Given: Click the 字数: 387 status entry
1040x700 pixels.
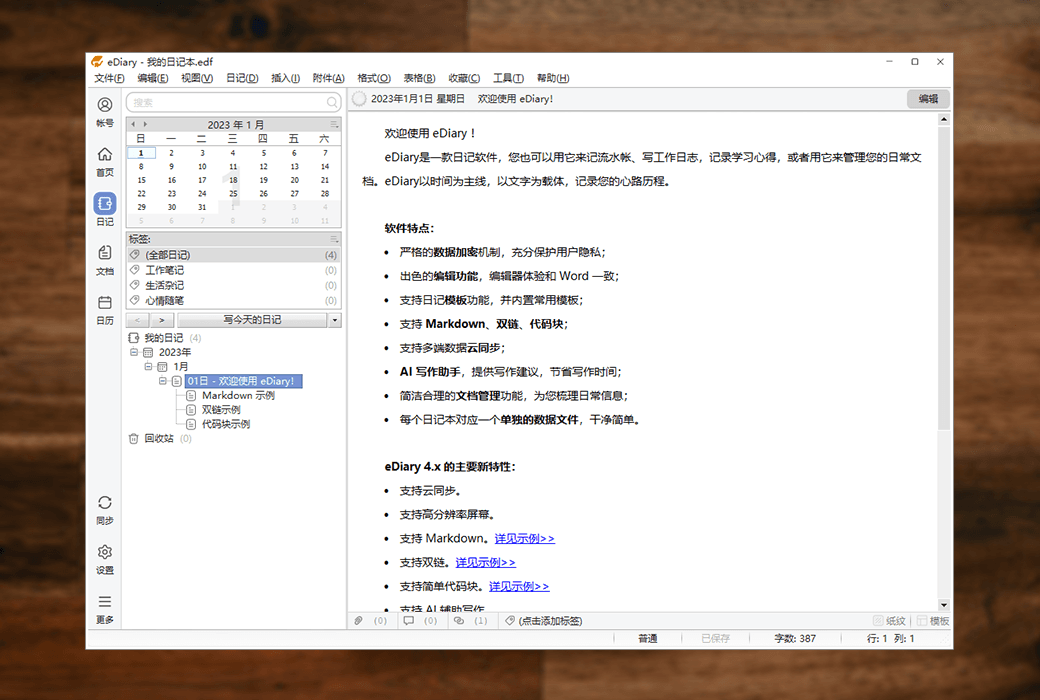Looking at the screenshot, I should (x=795, y=638).
